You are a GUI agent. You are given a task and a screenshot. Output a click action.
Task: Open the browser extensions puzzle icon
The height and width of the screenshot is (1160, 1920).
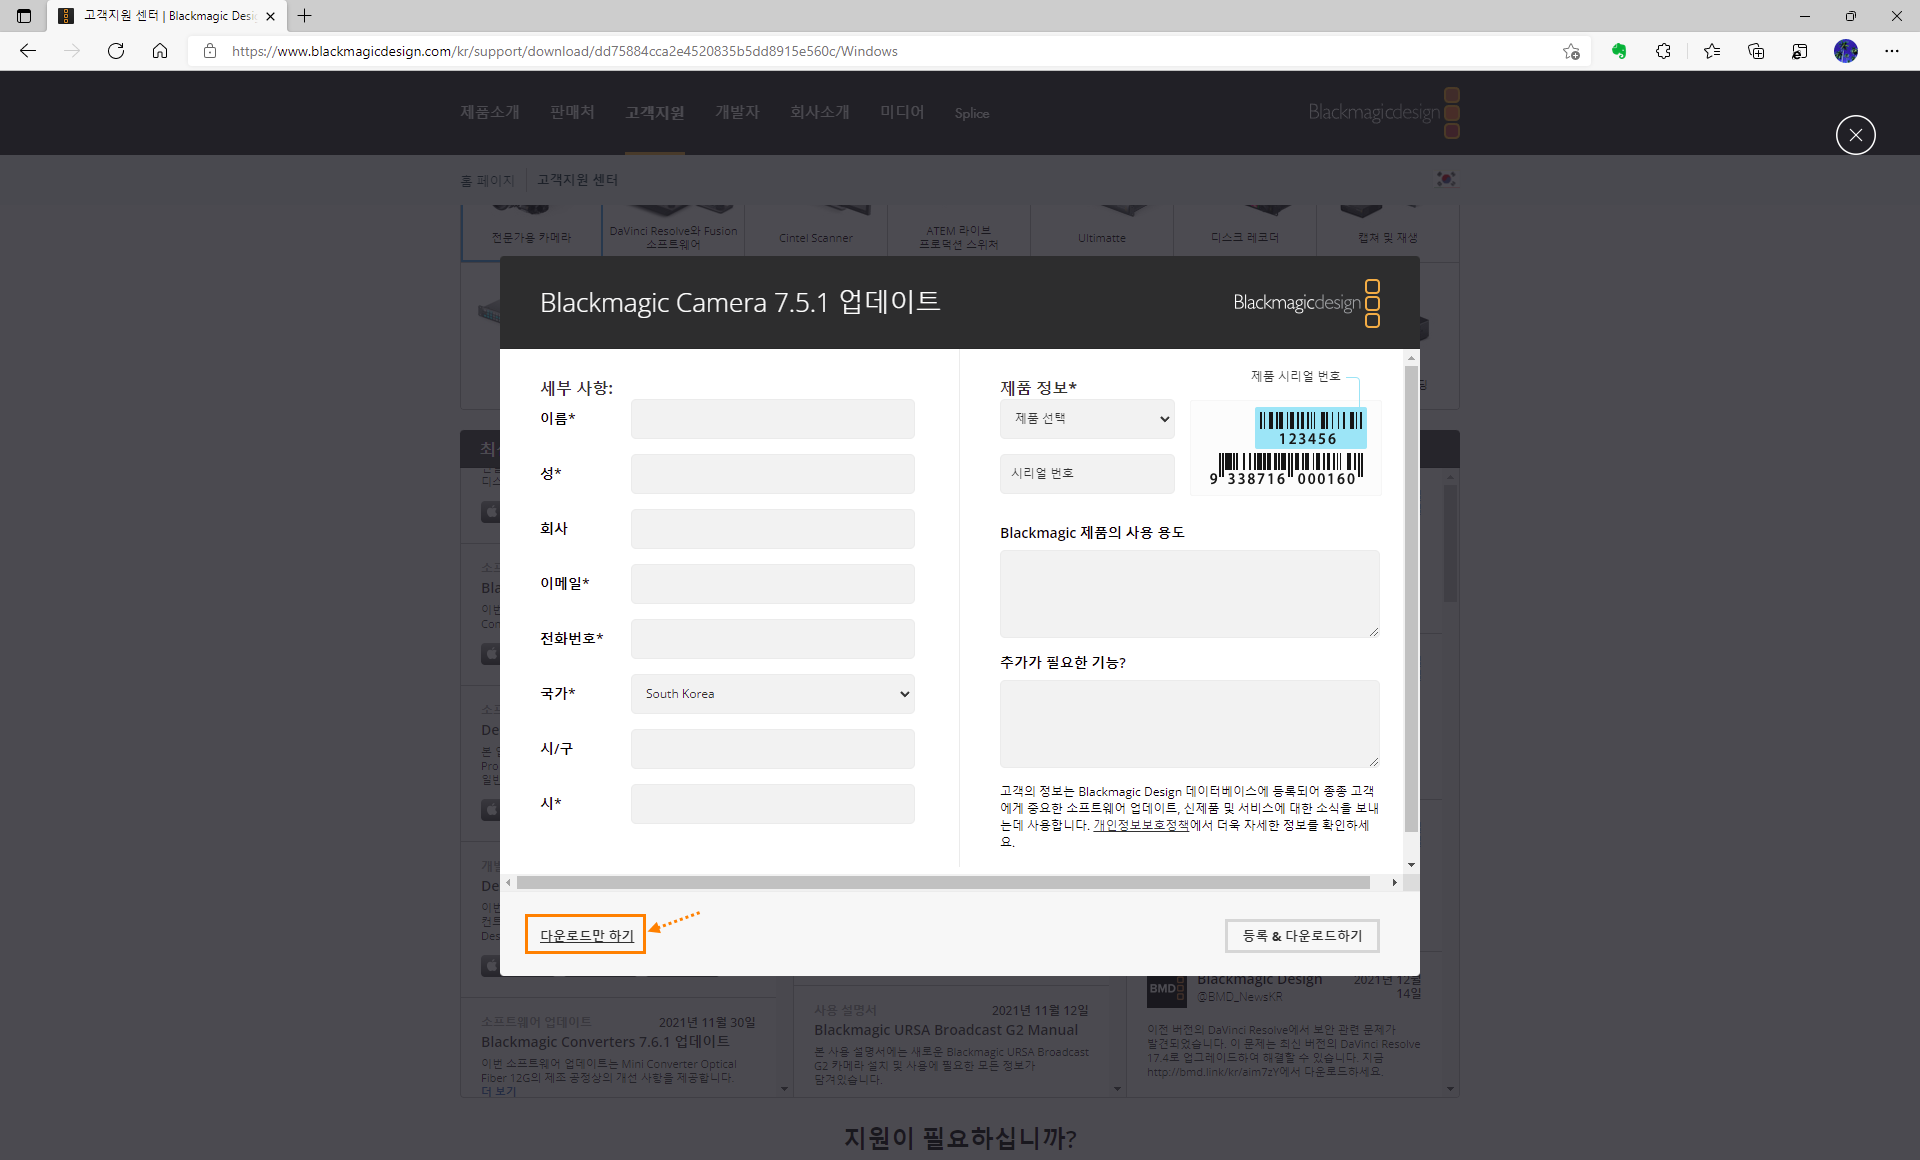(1663, 51)
